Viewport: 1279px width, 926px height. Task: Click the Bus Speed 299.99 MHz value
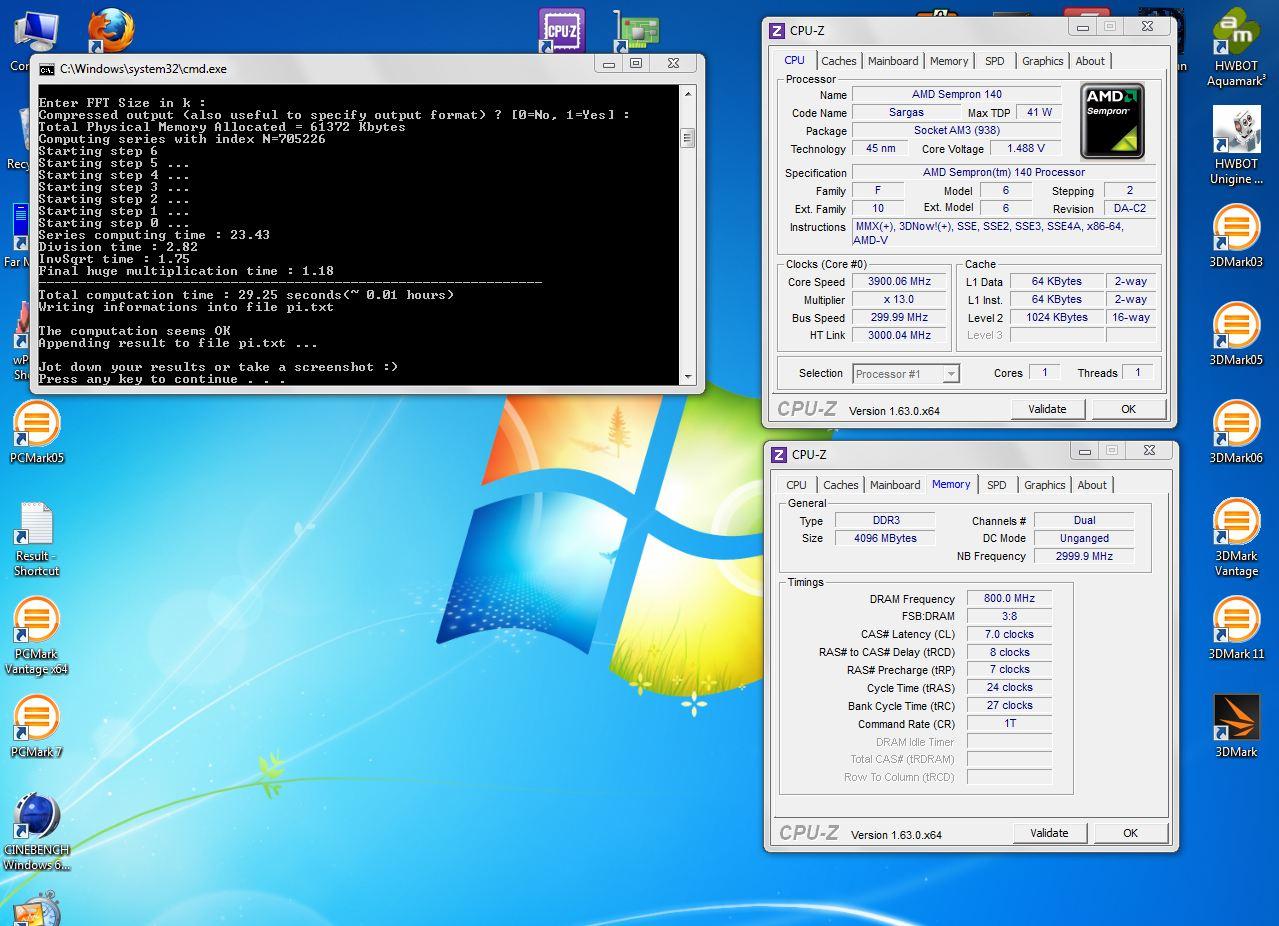(x=900, y=318)
